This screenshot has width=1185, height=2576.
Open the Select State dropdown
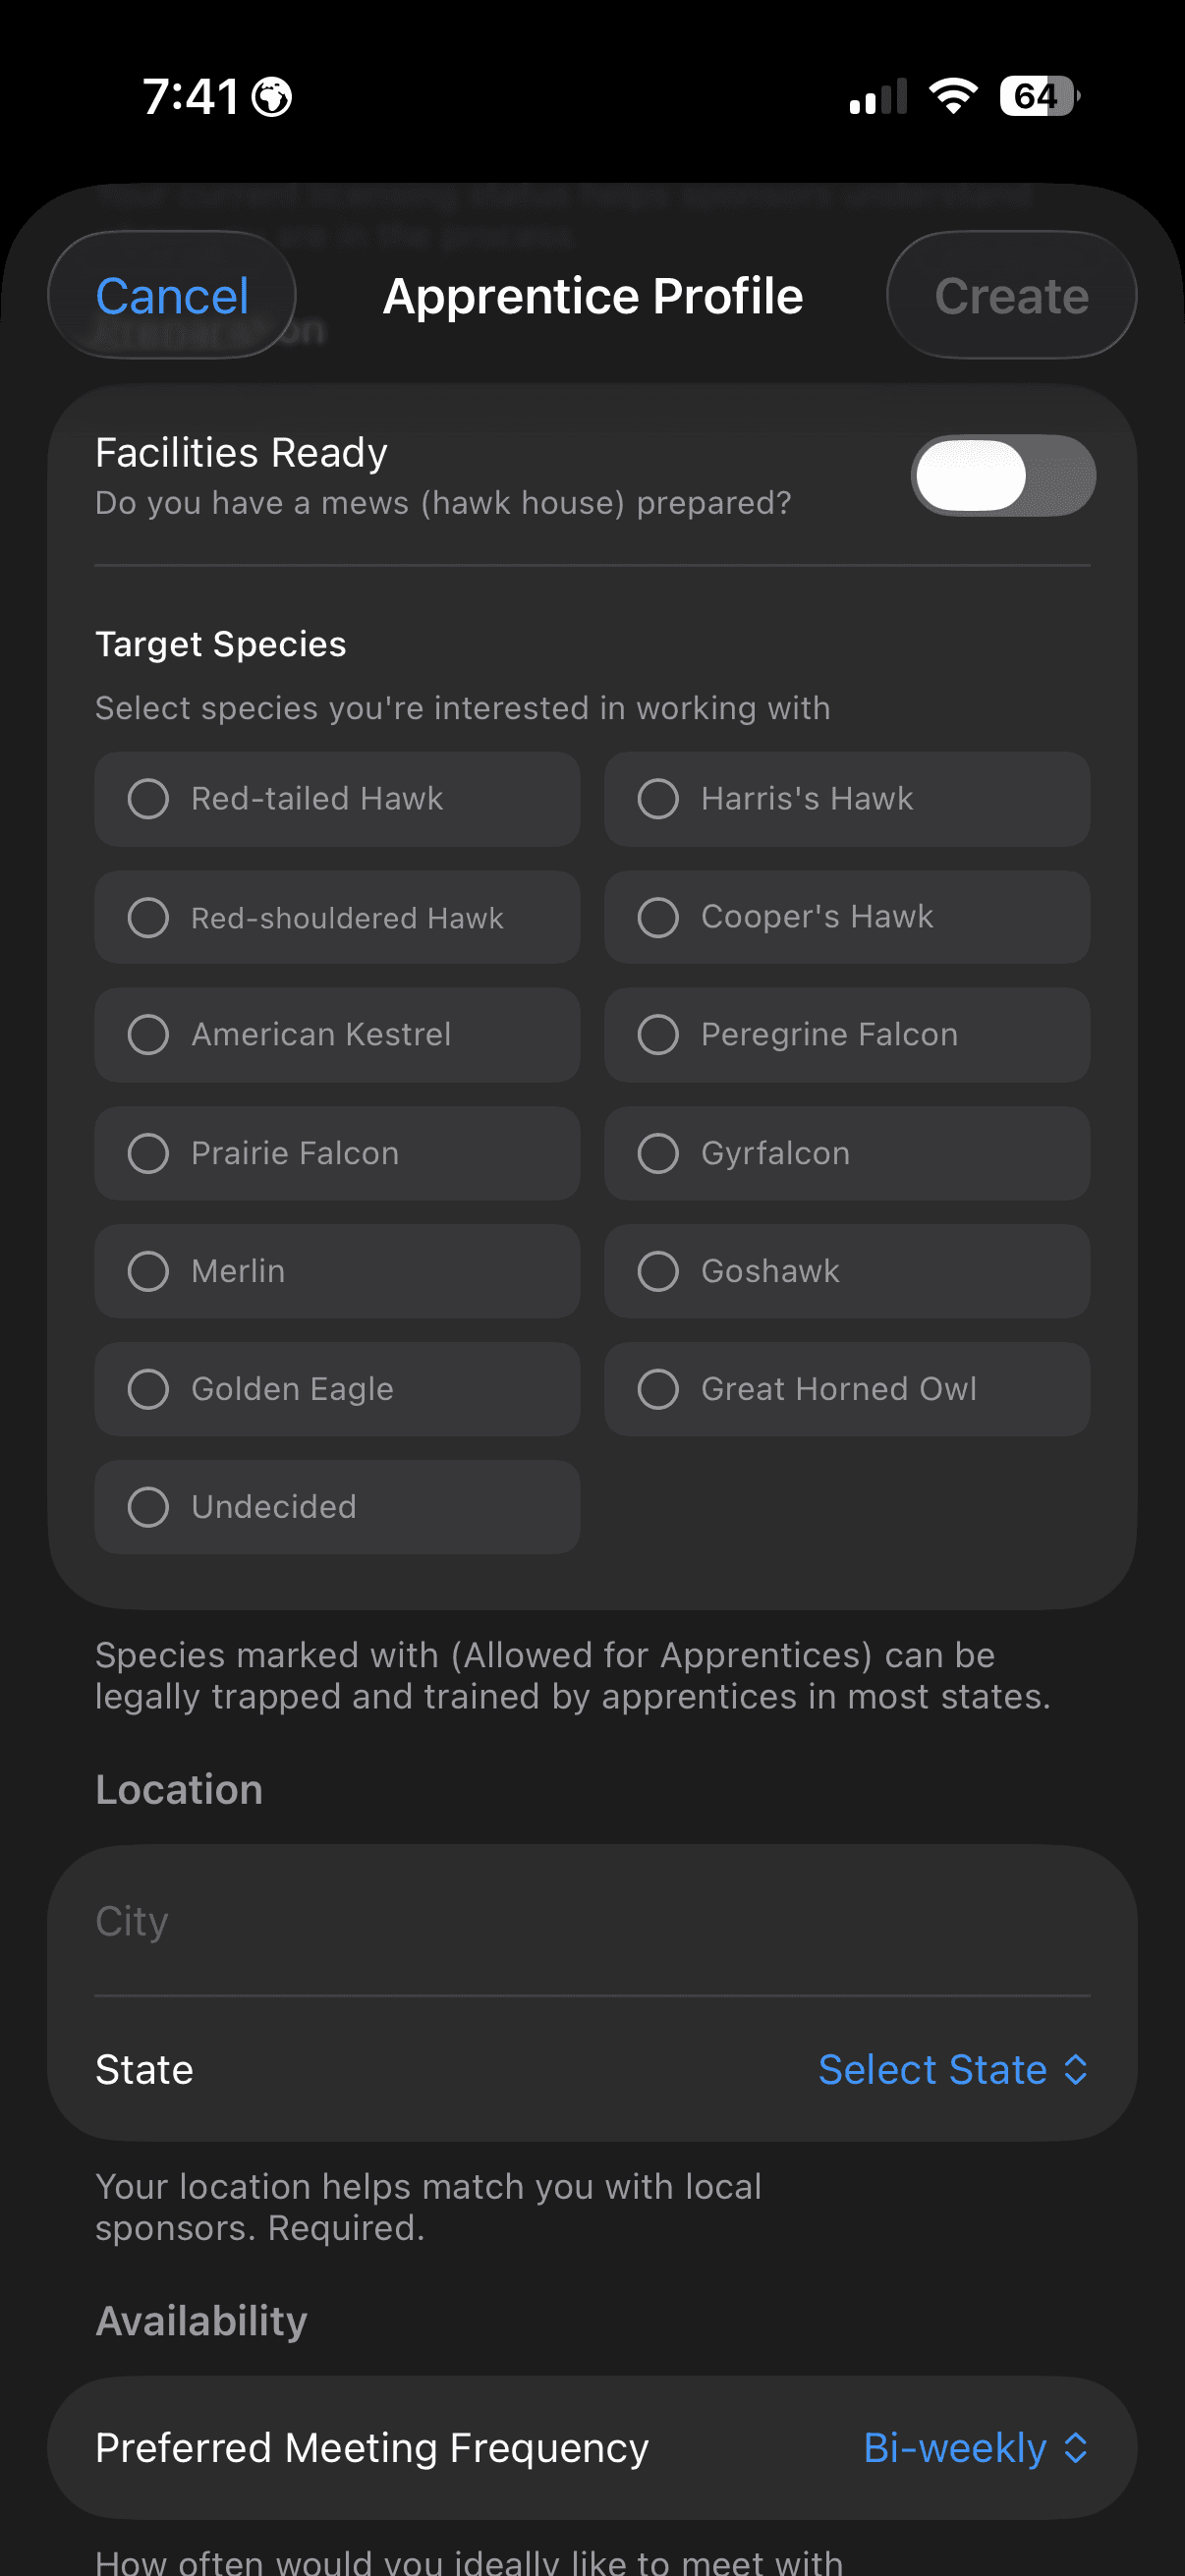coord(952,2069)
